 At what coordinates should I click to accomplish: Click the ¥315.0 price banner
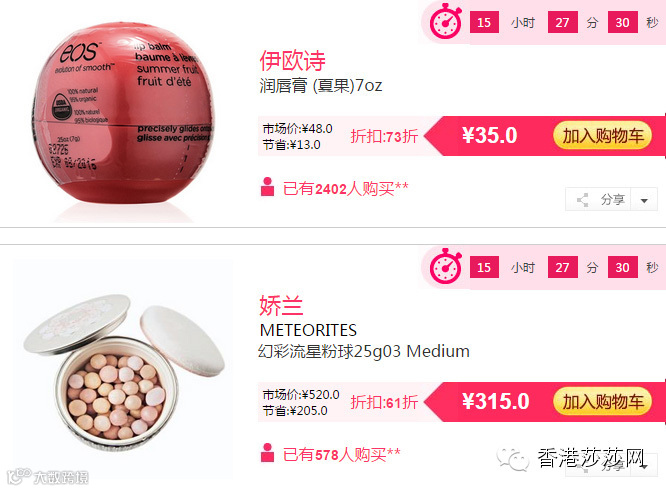[x=495, y=401]
